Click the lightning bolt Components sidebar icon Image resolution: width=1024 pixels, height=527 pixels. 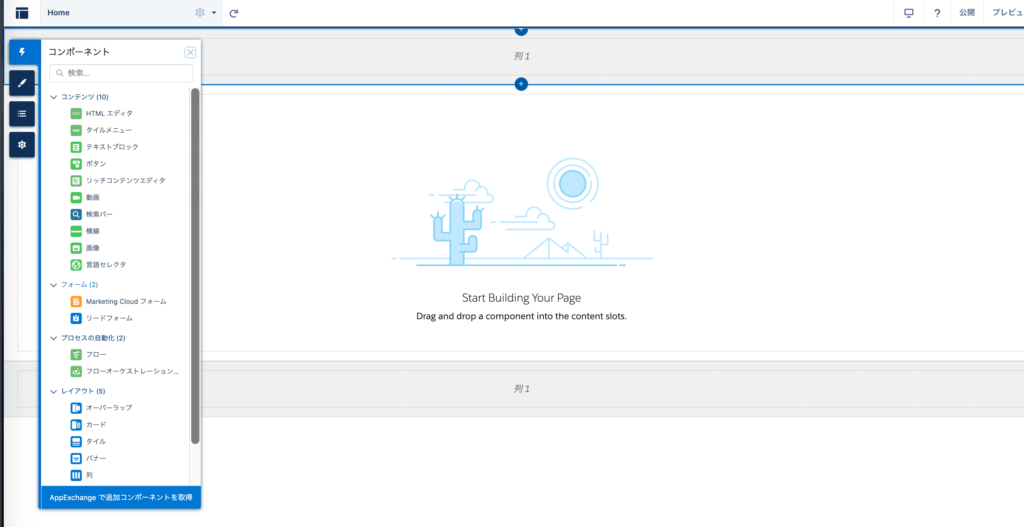point(22,52)
